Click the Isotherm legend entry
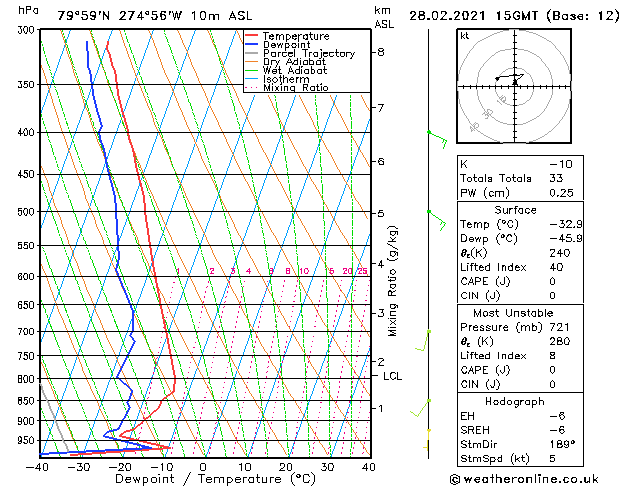629x486 pixels. 286,79
